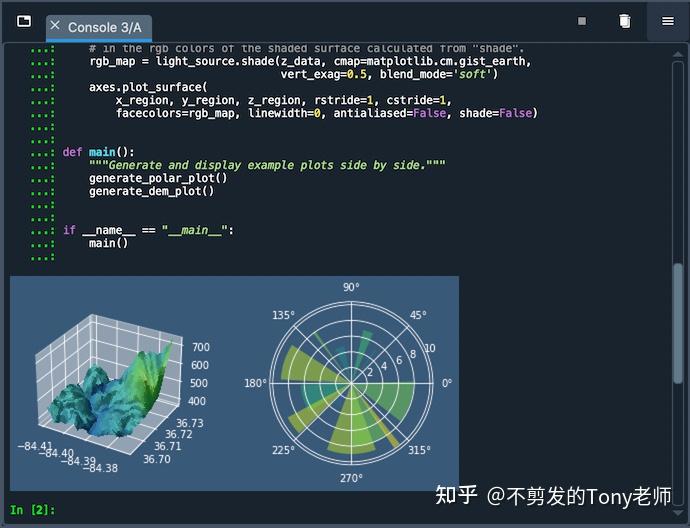The image size is (690, 528).
Task: Click the 'generate_dem_plot()' line
Action: point(151,191)
